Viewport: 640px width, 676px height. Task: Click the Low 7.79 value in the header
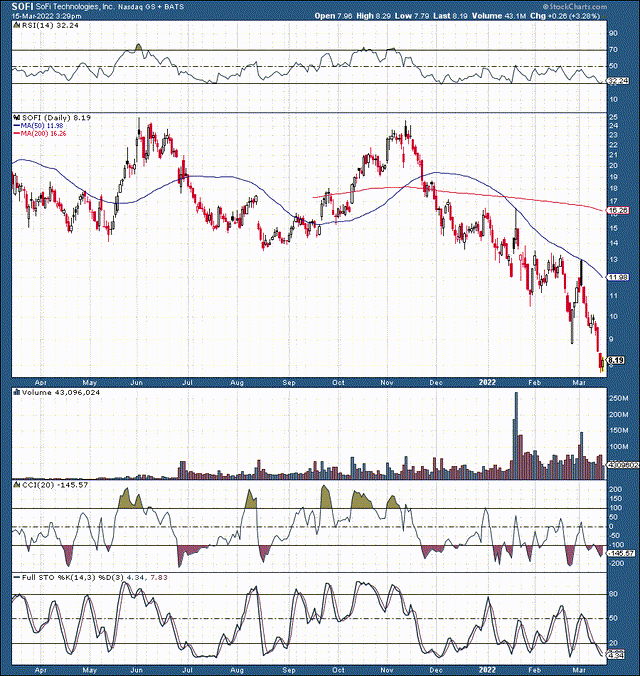[412, 16]
